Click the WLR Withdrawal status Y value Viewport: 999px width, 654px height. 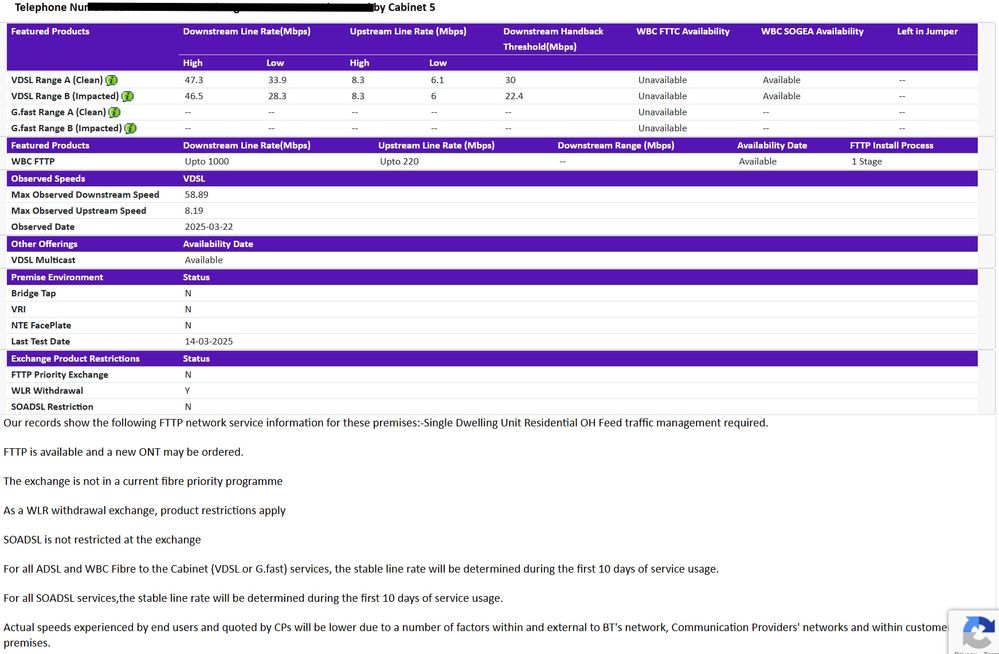(187, 391)
